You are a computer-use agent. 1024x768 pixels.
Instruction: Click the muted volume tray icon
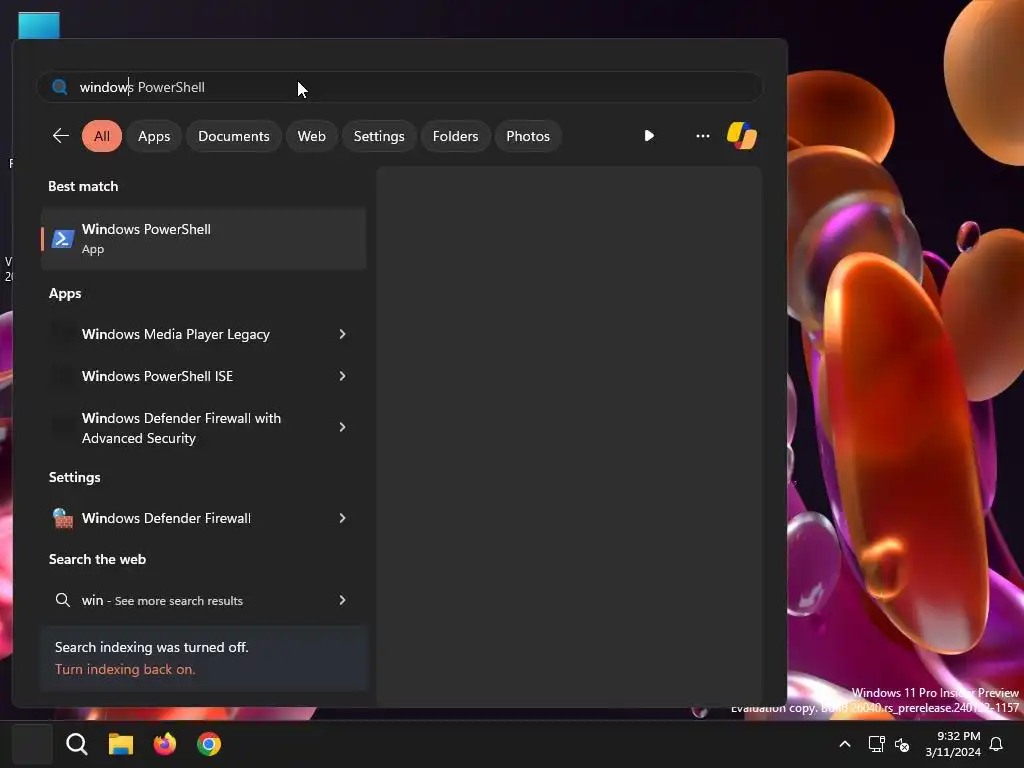click(902, 744)
